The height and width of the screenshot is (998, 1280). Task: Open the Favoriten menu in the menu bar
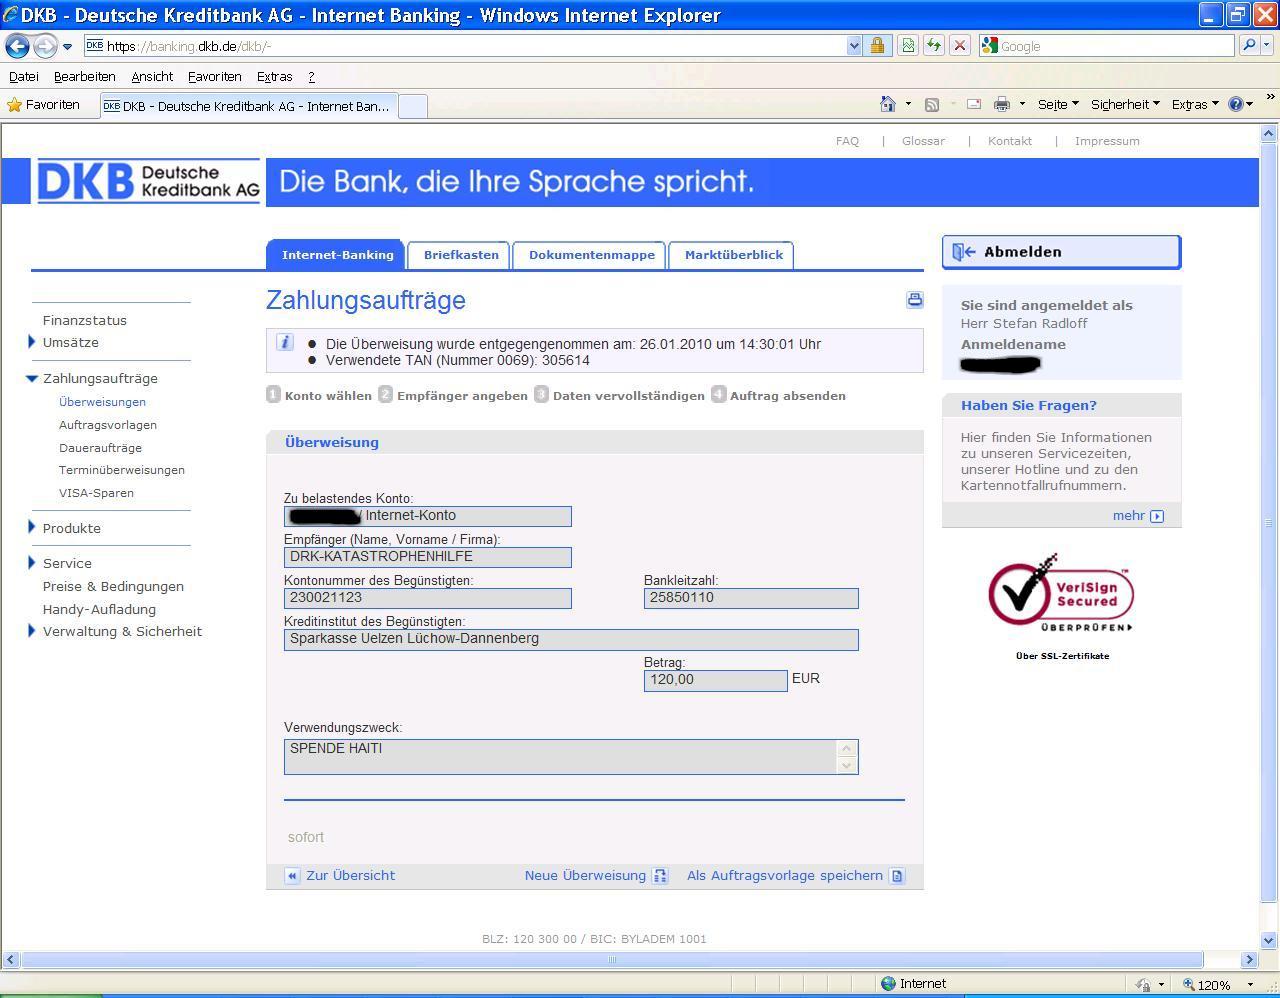click(x=214, y=76)
